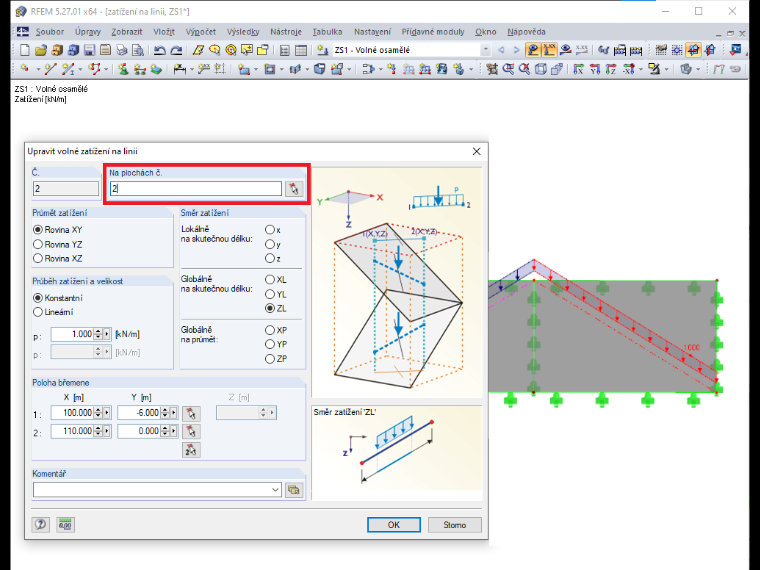
Task: View model in reverse X direction
Action: [x=628, y=69]
